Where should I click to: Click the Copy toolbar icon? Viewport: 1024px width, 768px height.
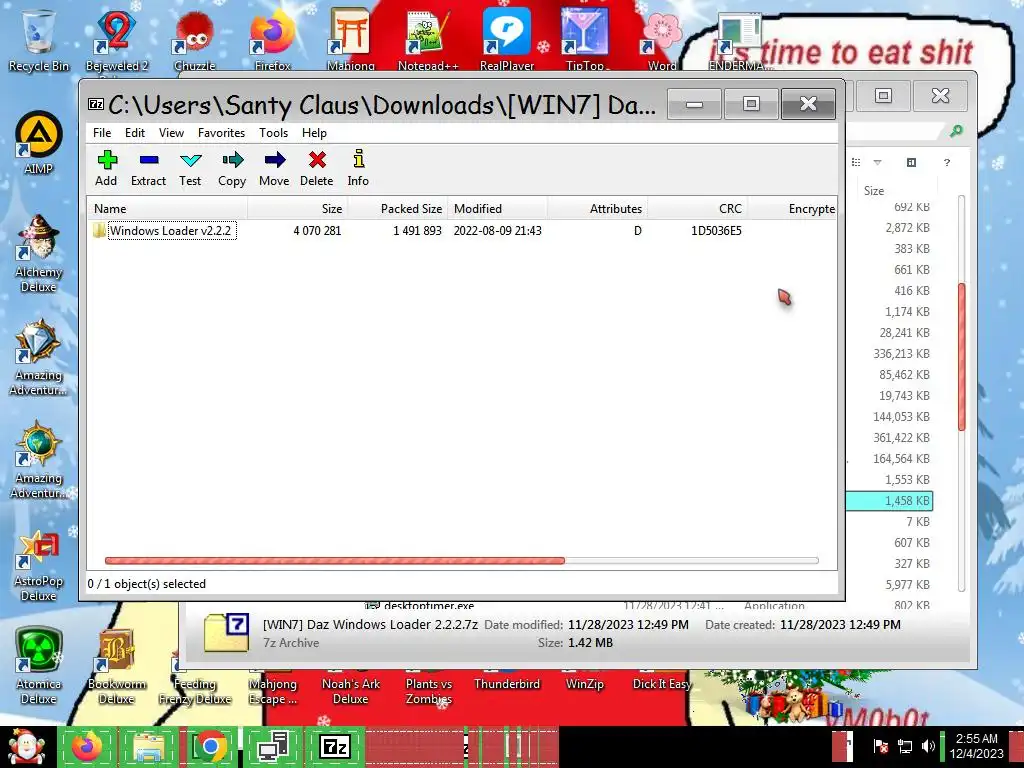tap(232, 168)
